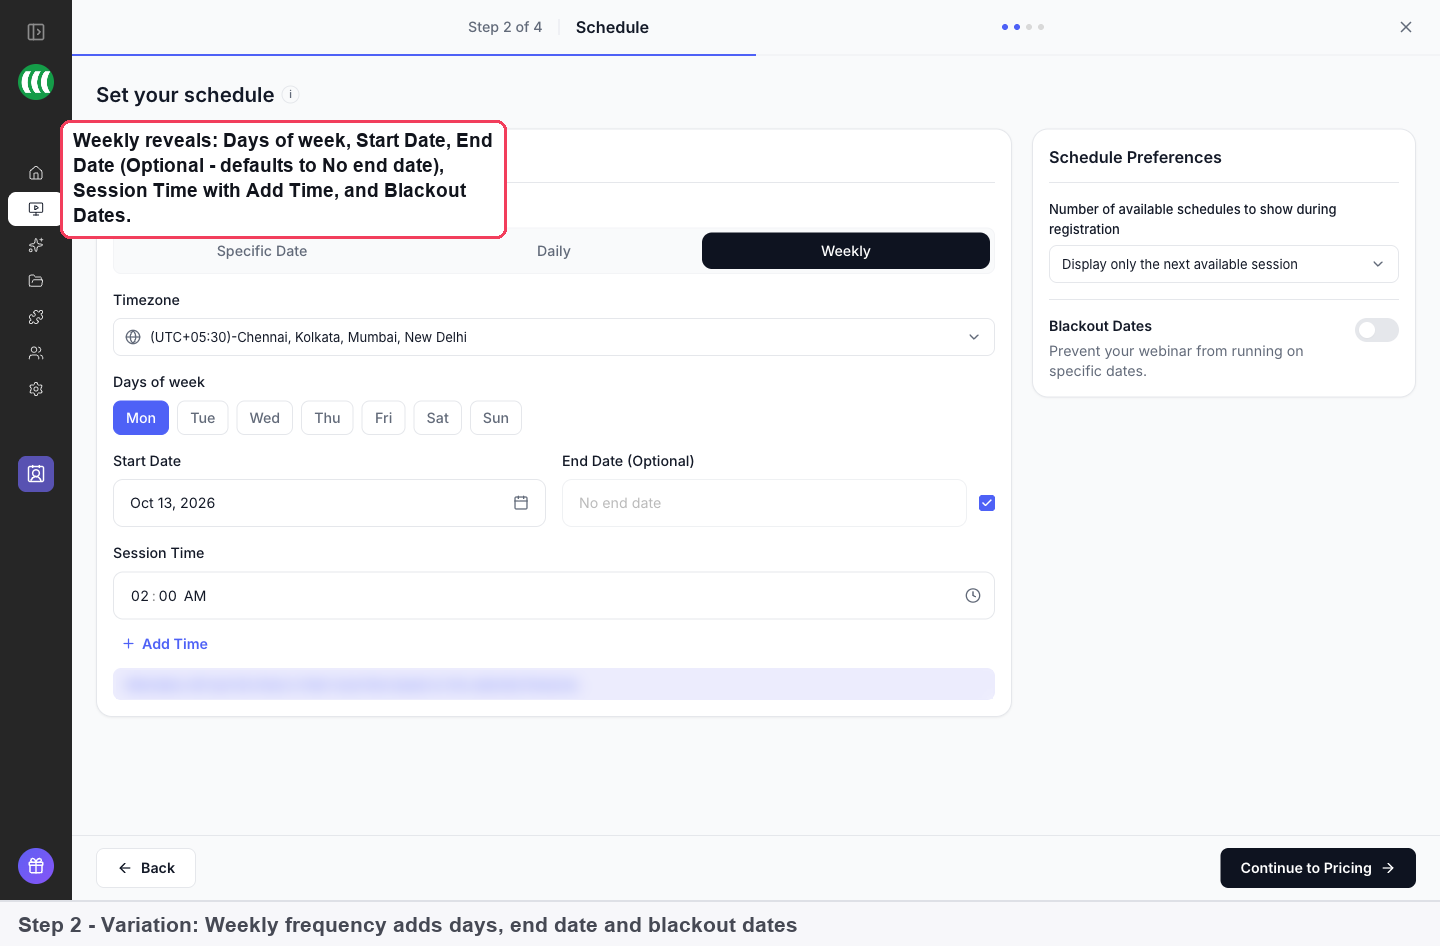Open the gift icon at sidebar bottom

coord(36,866)
